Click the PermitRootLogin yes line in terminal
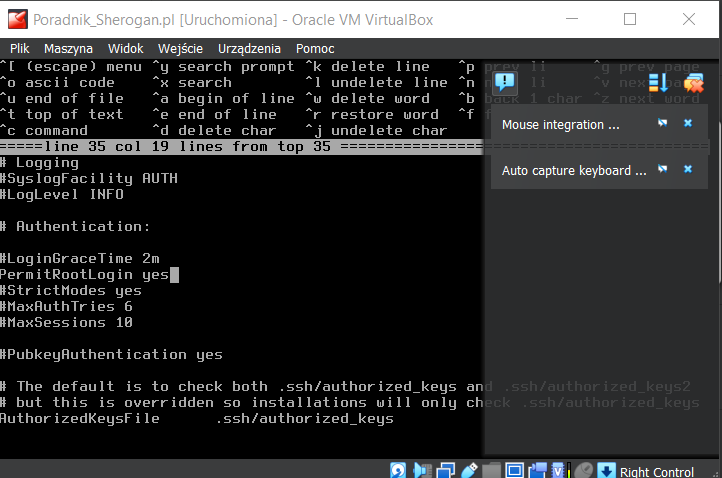The image size is (722, 478). [x=85, y=274]
